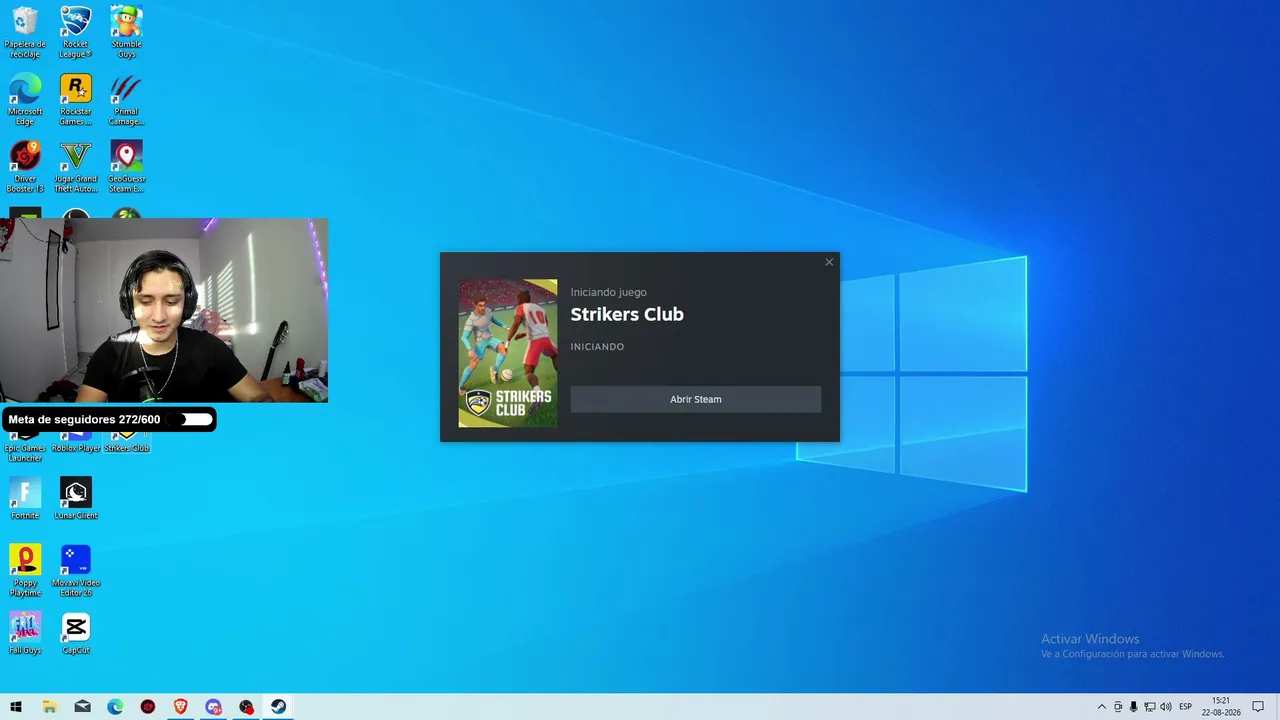Open the volume control in the tray
The height and width of the screenshot is (720, 1280).
1165,707
